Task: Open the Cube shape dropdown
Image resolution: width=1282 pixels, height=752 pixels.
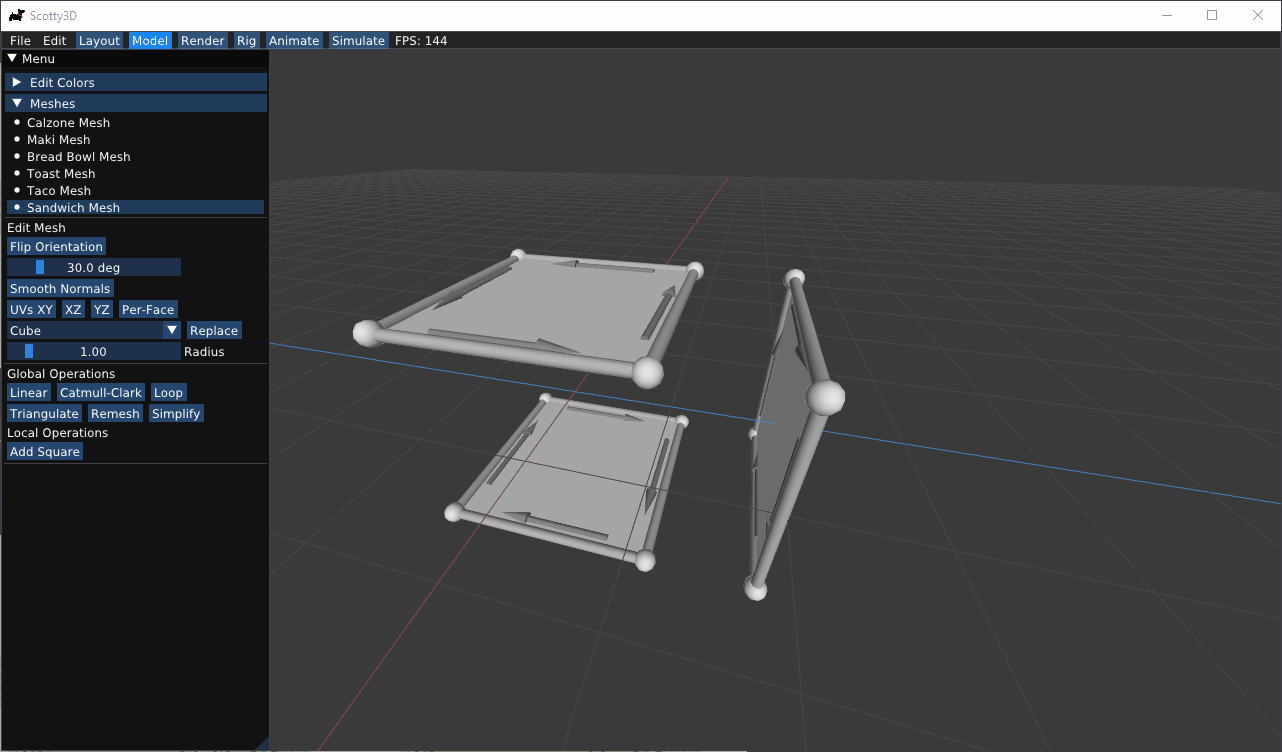Action: pos(94,331)
